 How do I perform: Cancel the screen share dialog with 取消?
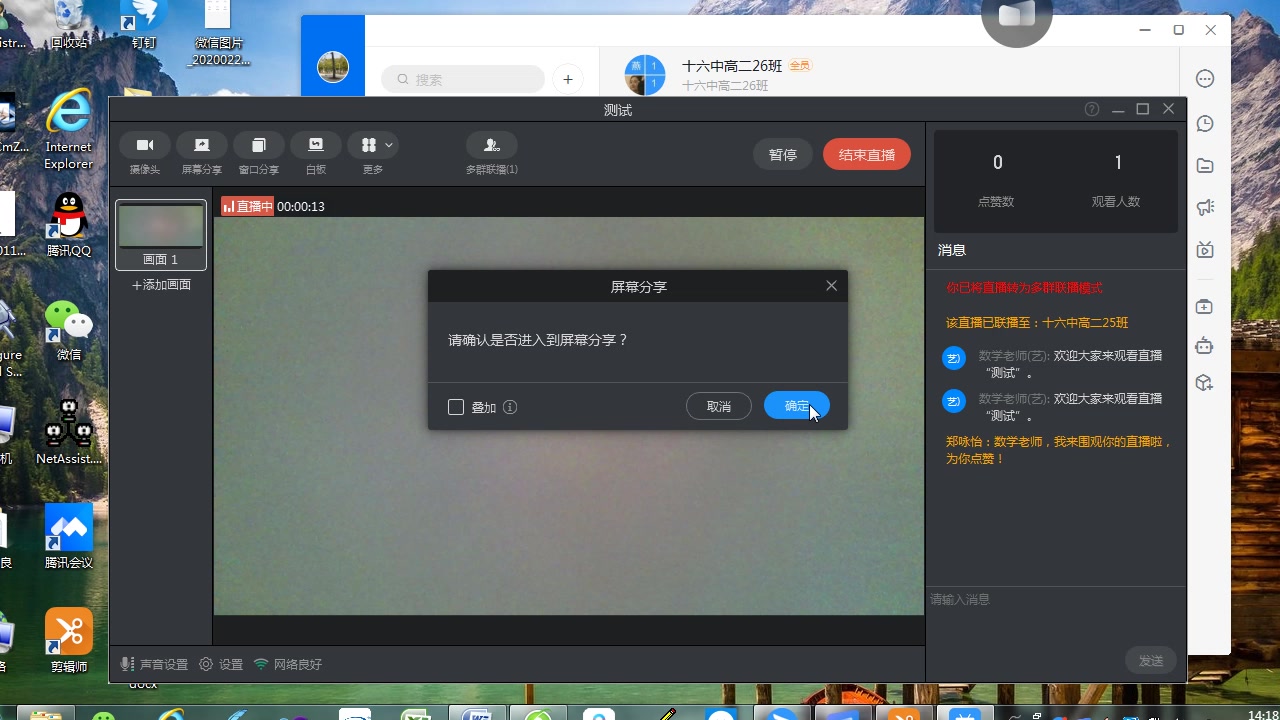(x=719, y=406)
